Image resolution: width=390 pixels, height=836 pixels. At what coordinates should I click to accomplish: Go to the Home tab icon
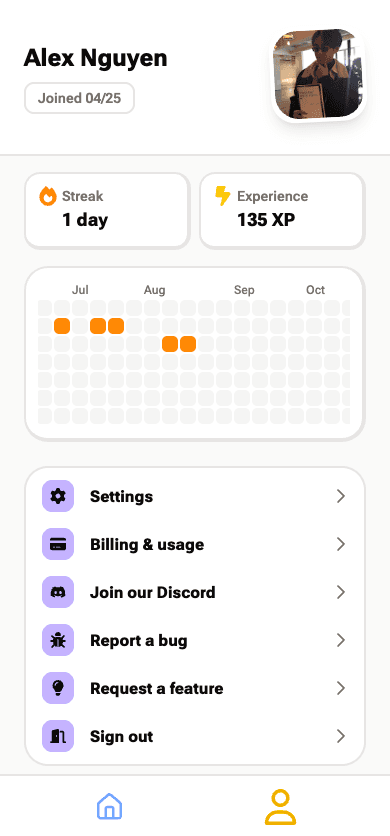point(109,805)
